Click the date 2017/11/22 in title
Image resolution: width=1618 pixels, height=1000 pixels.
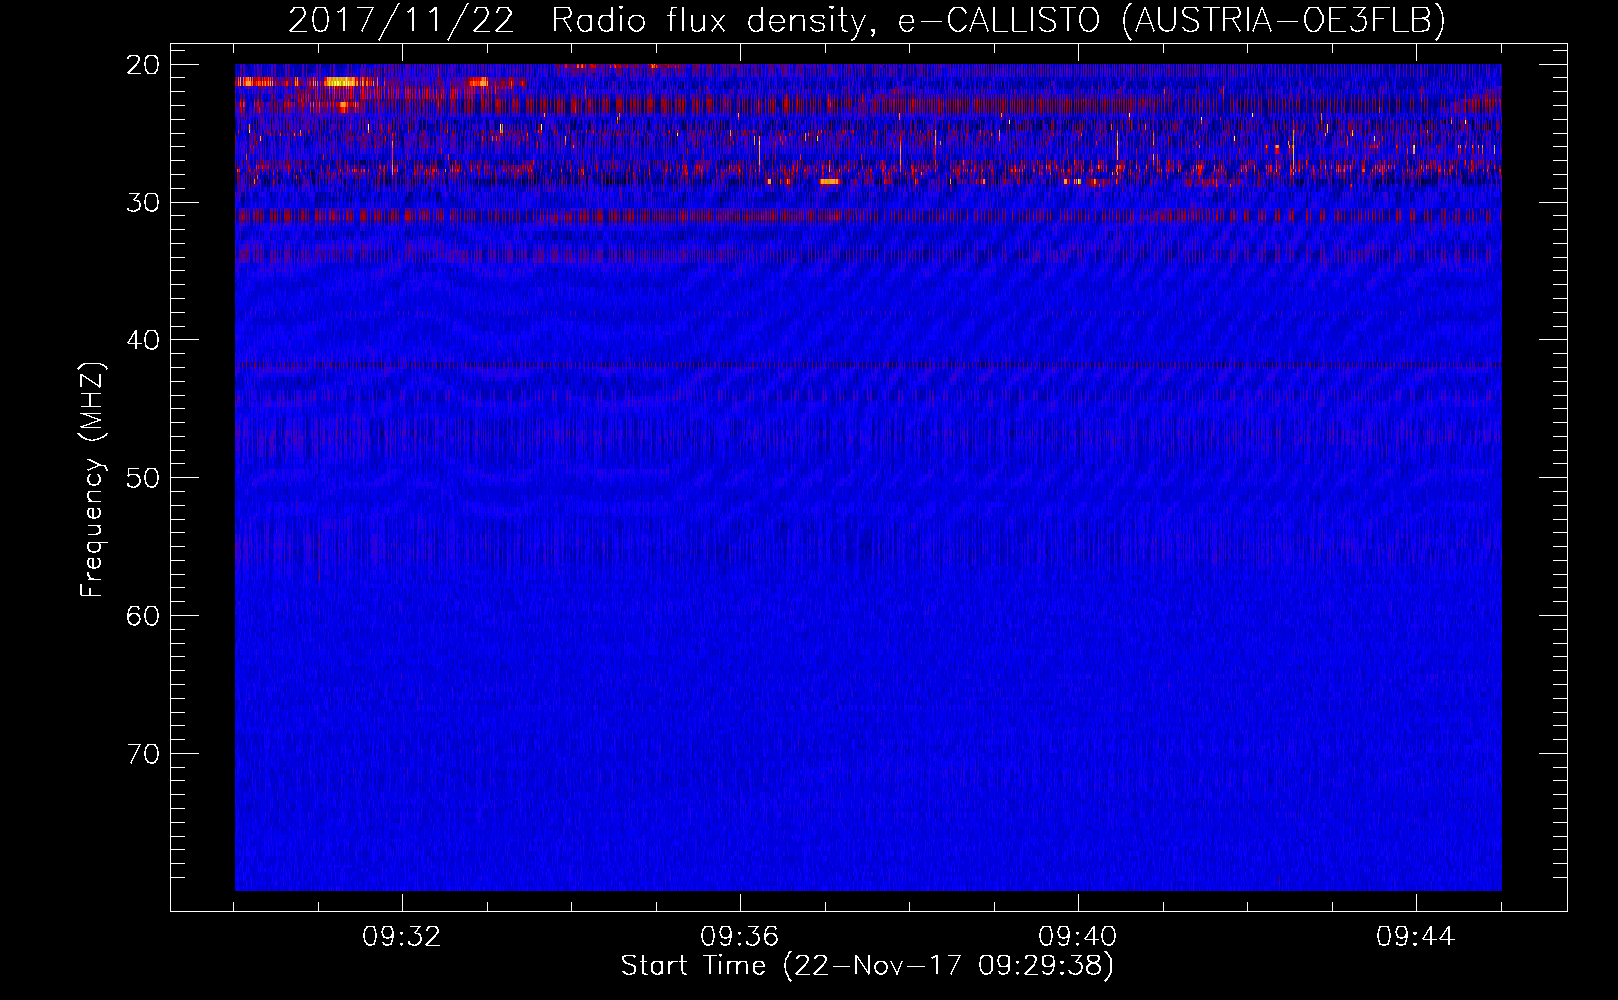(401, 20)
